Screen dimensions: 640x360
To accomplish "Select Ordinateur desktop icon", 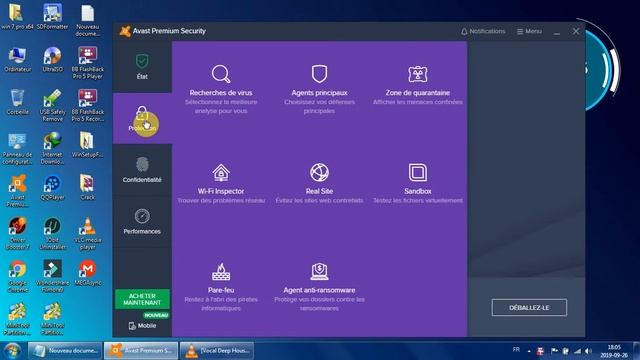I will tap(17, 60).
